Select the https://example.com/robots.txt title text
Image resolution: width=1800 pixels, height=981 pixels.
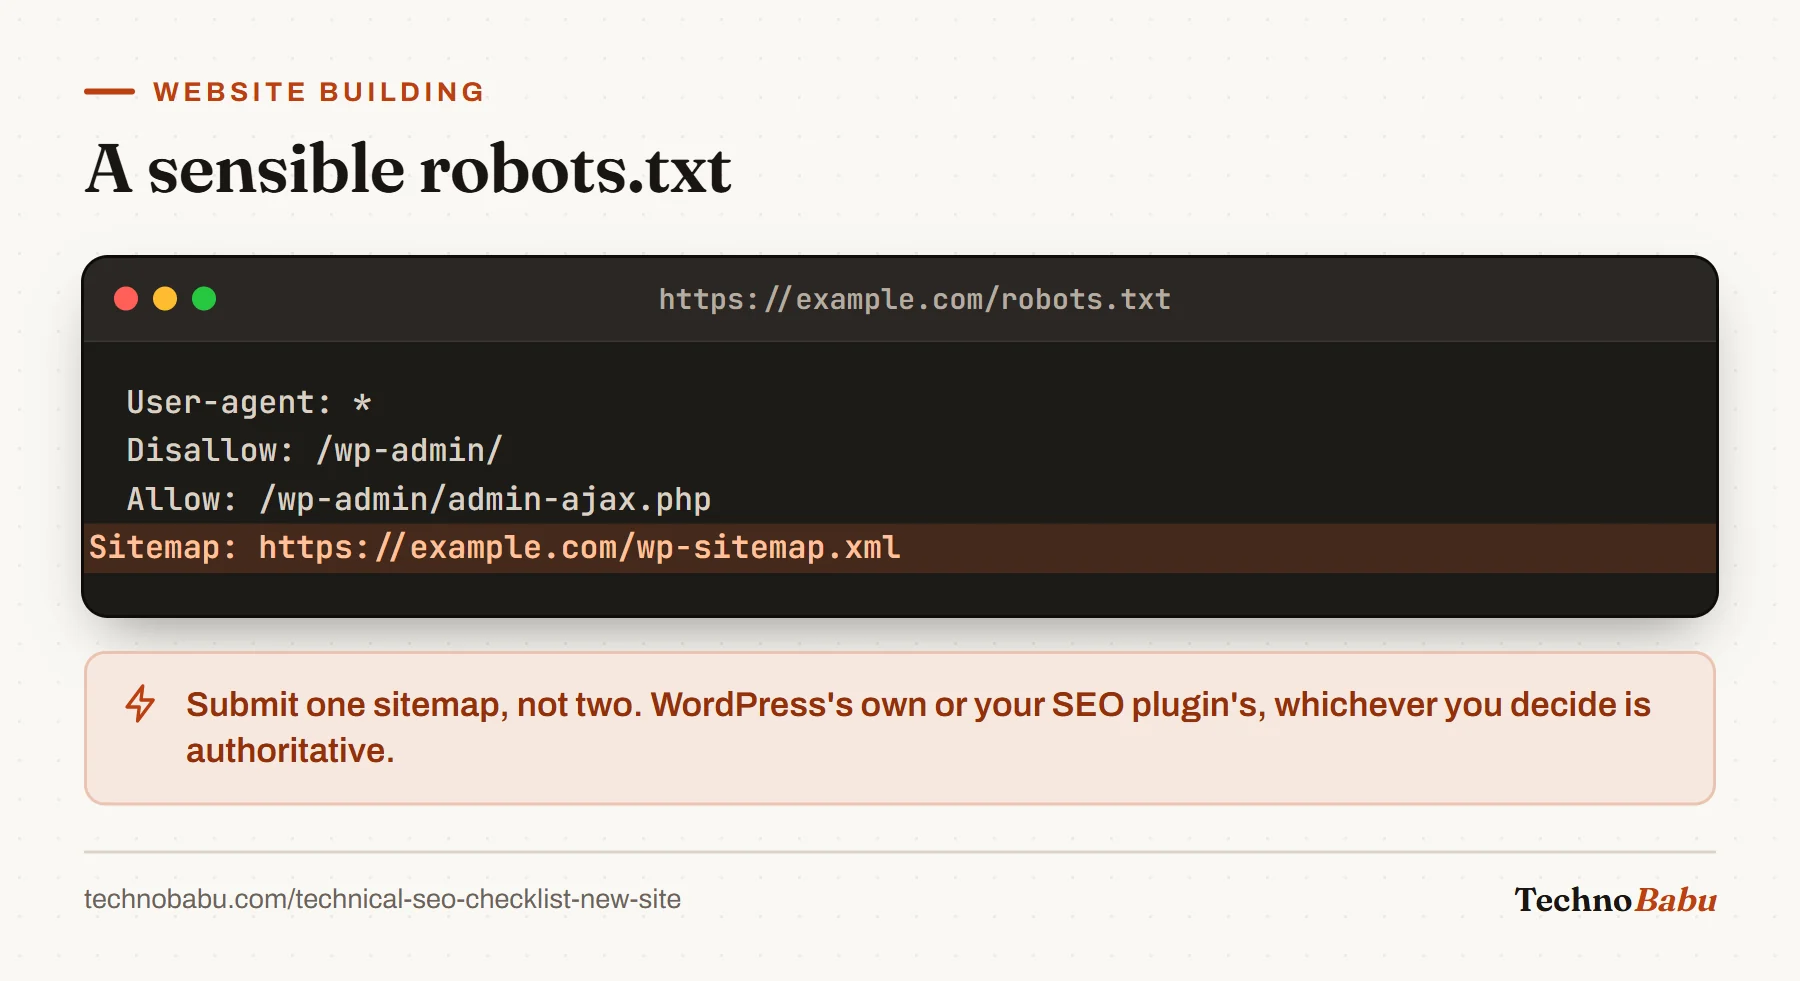pyautogui.click(x=914, y=299)
